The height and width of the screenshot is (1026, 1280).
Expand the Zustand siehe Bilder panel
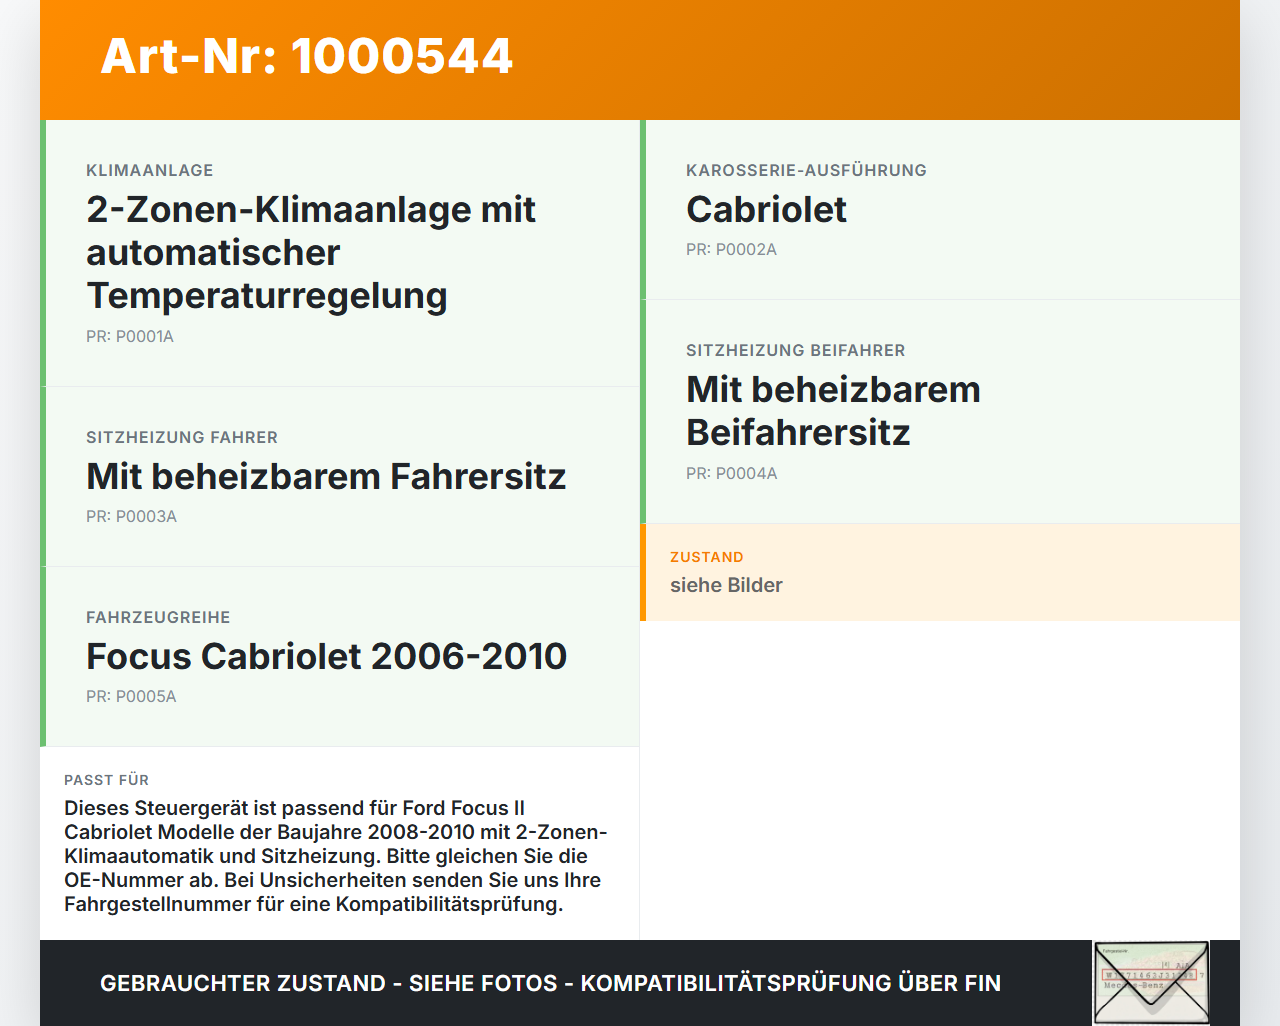[940, 572]
